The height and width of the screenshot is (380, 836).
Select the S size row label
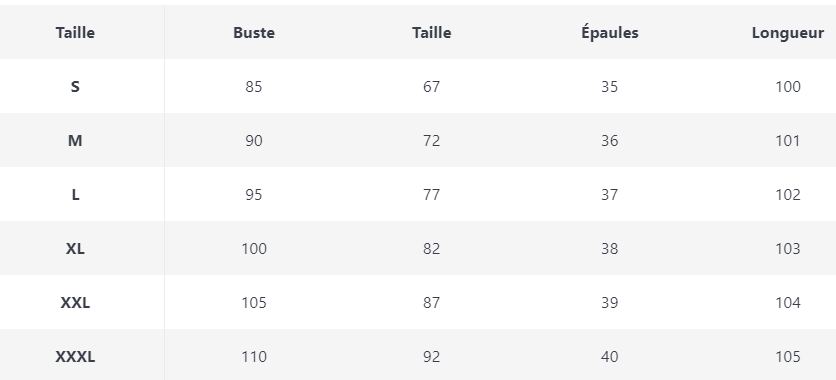coord(75,86)
